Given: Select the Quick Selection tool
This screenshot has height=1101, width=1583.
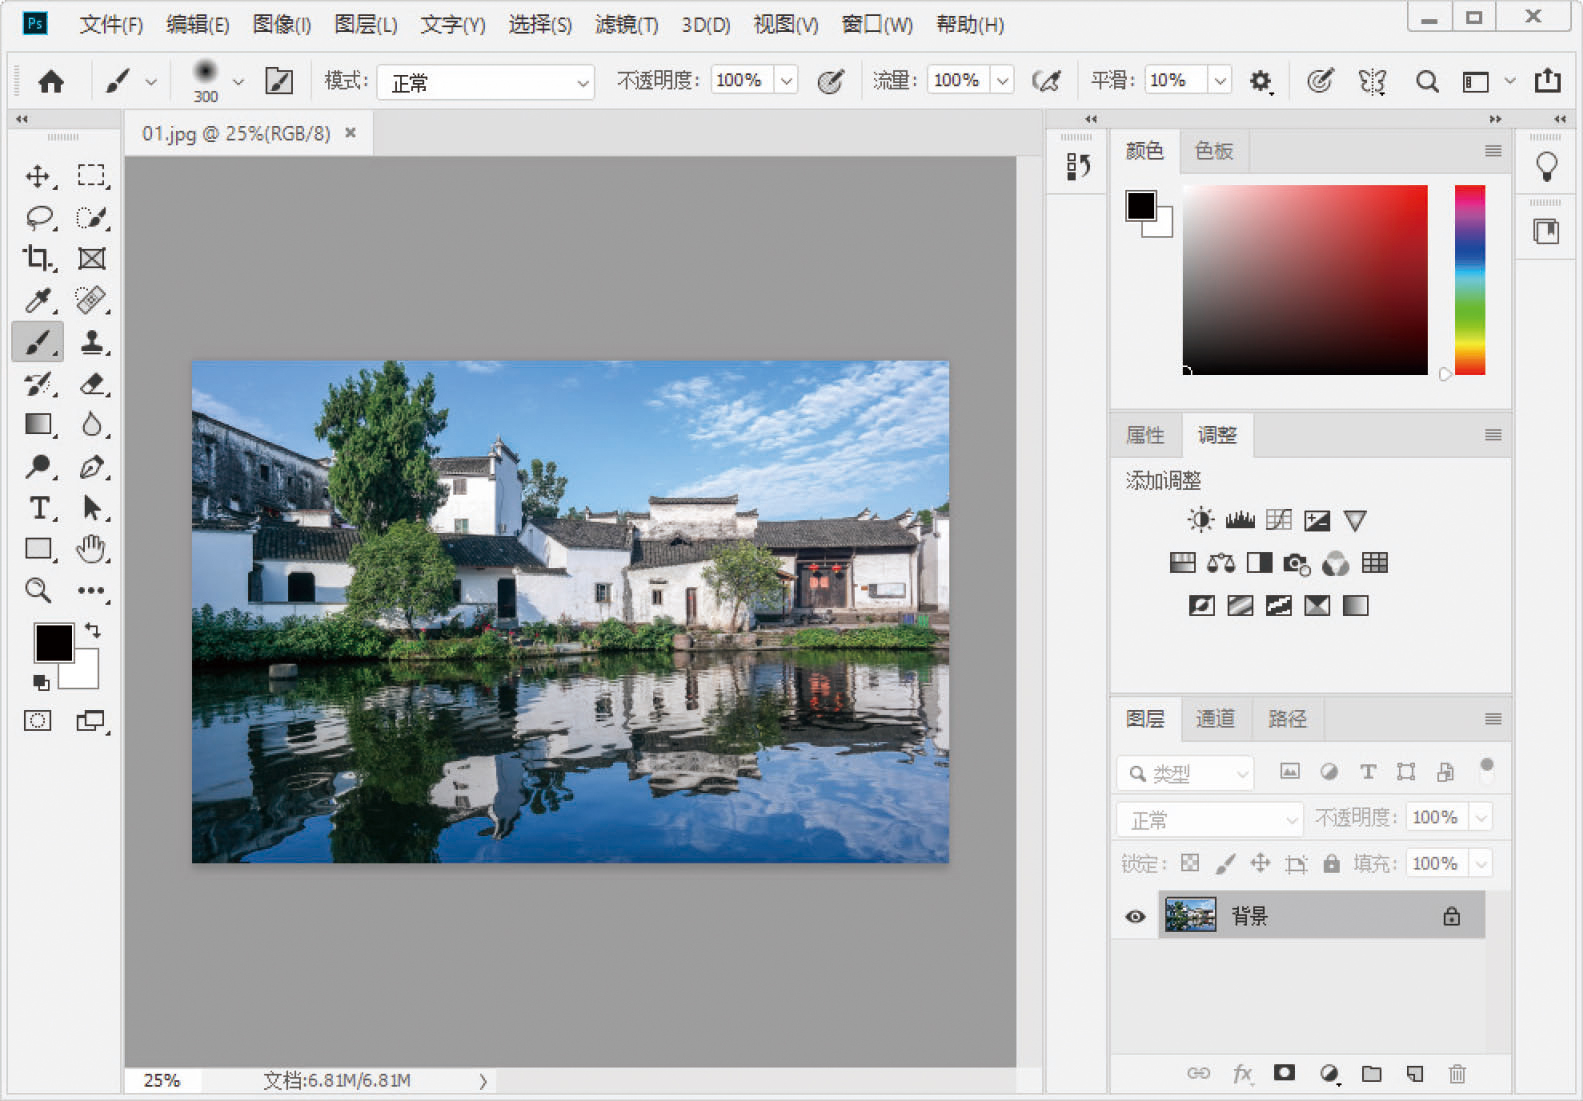Looking at the screenshot, I should click(91, 217).
